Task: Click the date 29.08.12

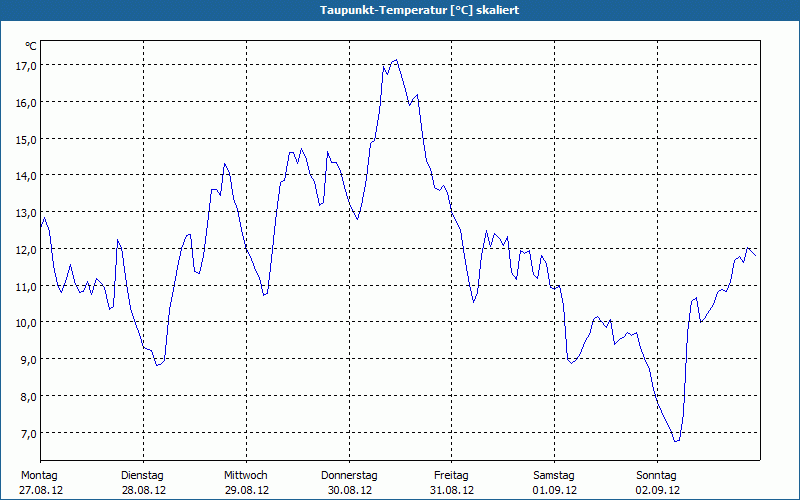Action: point(247,490)
